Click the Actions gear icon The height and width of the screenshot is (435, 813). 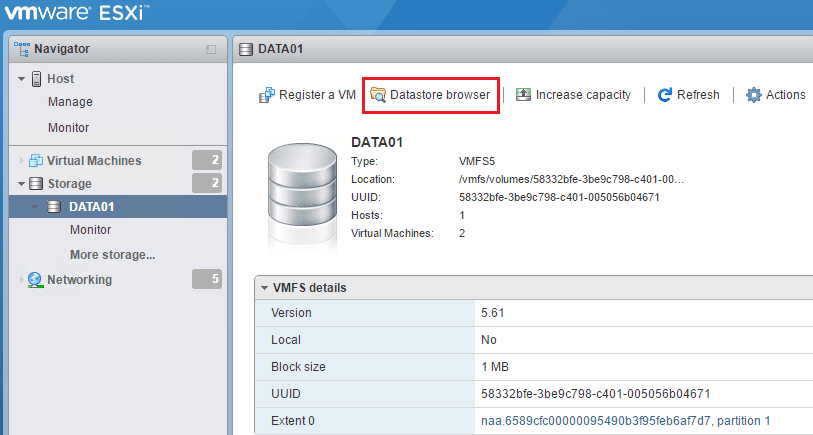pos(753,95)
